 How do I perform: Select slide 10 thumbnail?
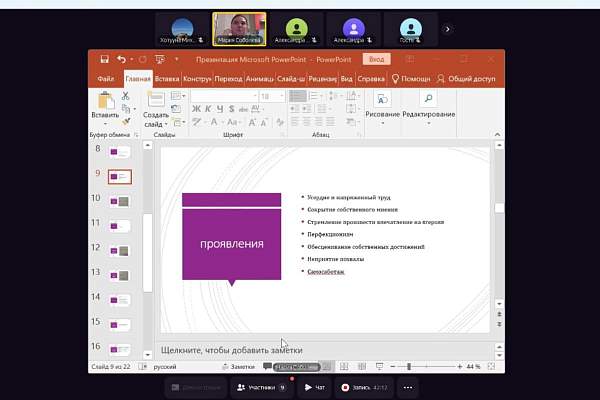pos(119,201)
